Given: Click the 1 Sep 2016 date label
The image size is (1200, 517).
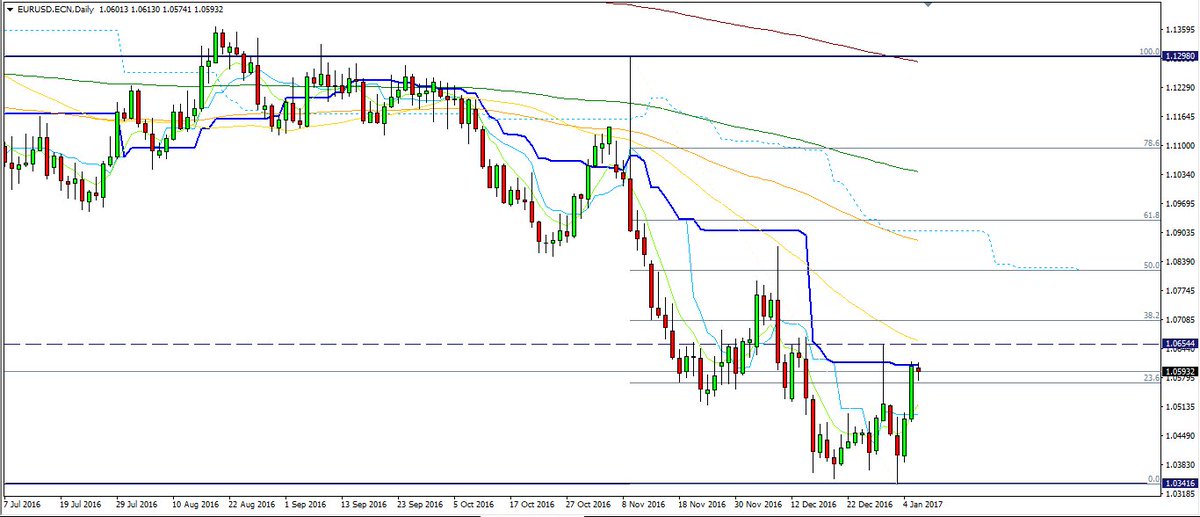Looking at the screenshot, I should coord(305,506).
